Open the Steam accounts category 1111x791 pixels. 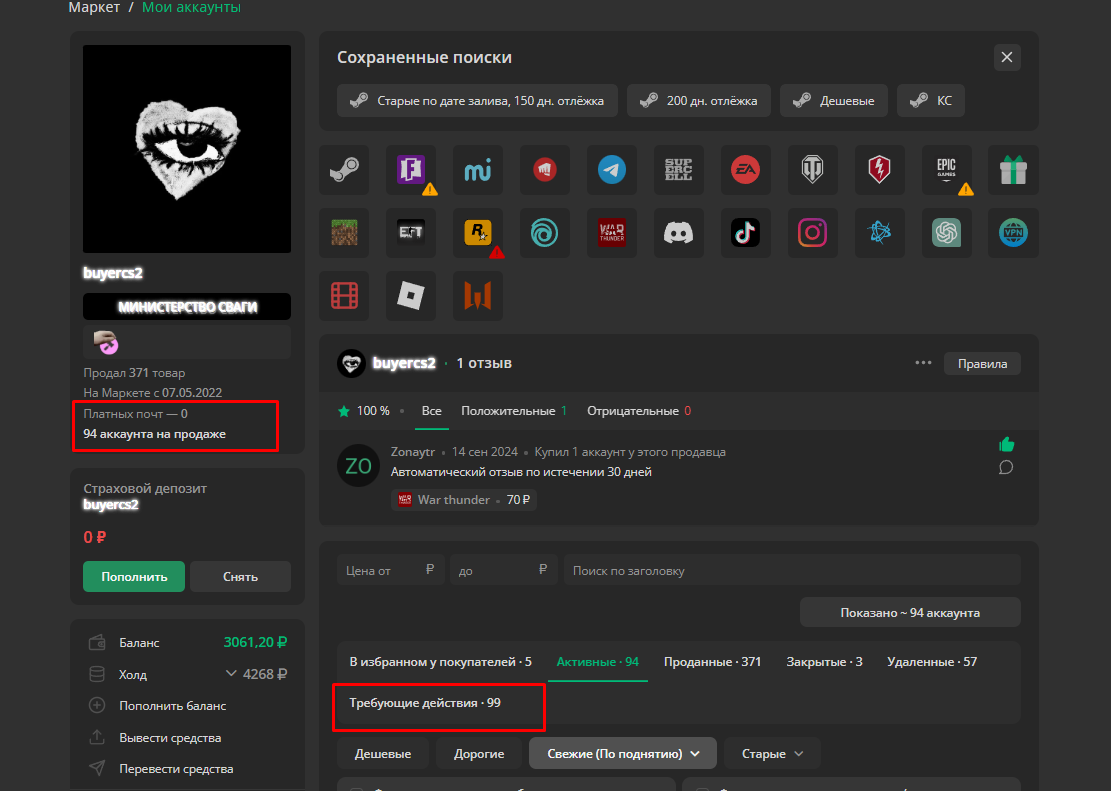tap(344, 170)
